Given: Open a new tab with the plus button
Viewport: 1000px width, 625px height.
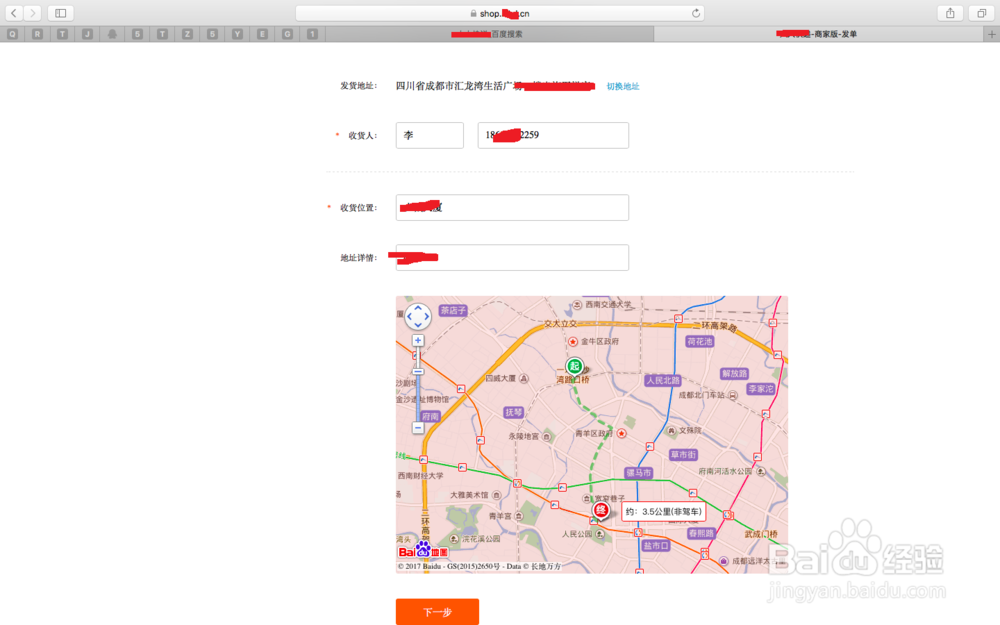Looking at the screenshot, I should [x=992, y=34].
